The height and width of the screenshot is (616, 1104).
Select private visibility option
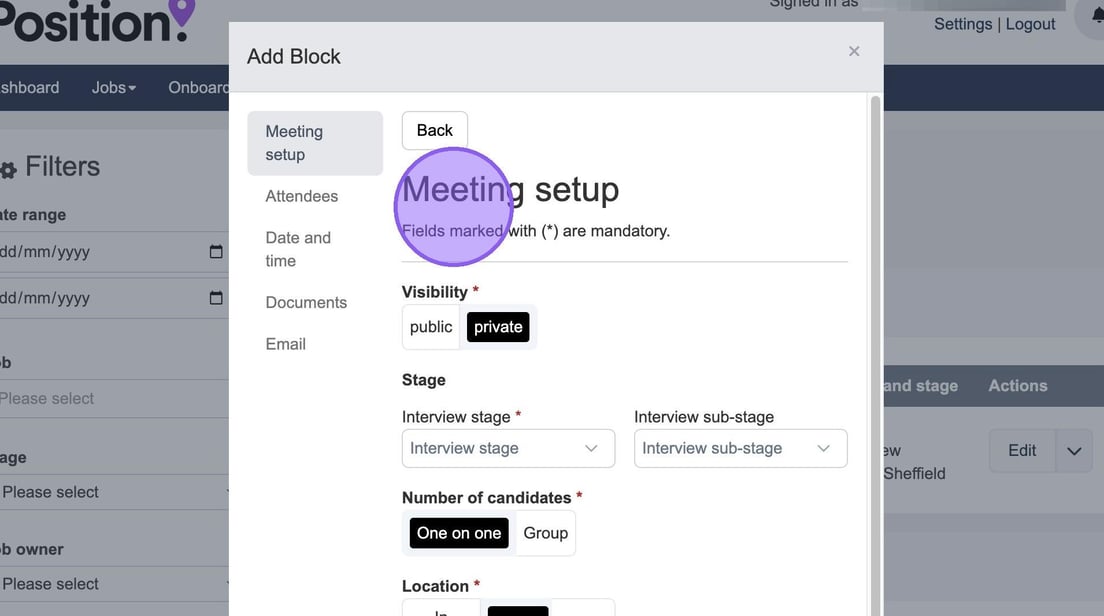498,327
